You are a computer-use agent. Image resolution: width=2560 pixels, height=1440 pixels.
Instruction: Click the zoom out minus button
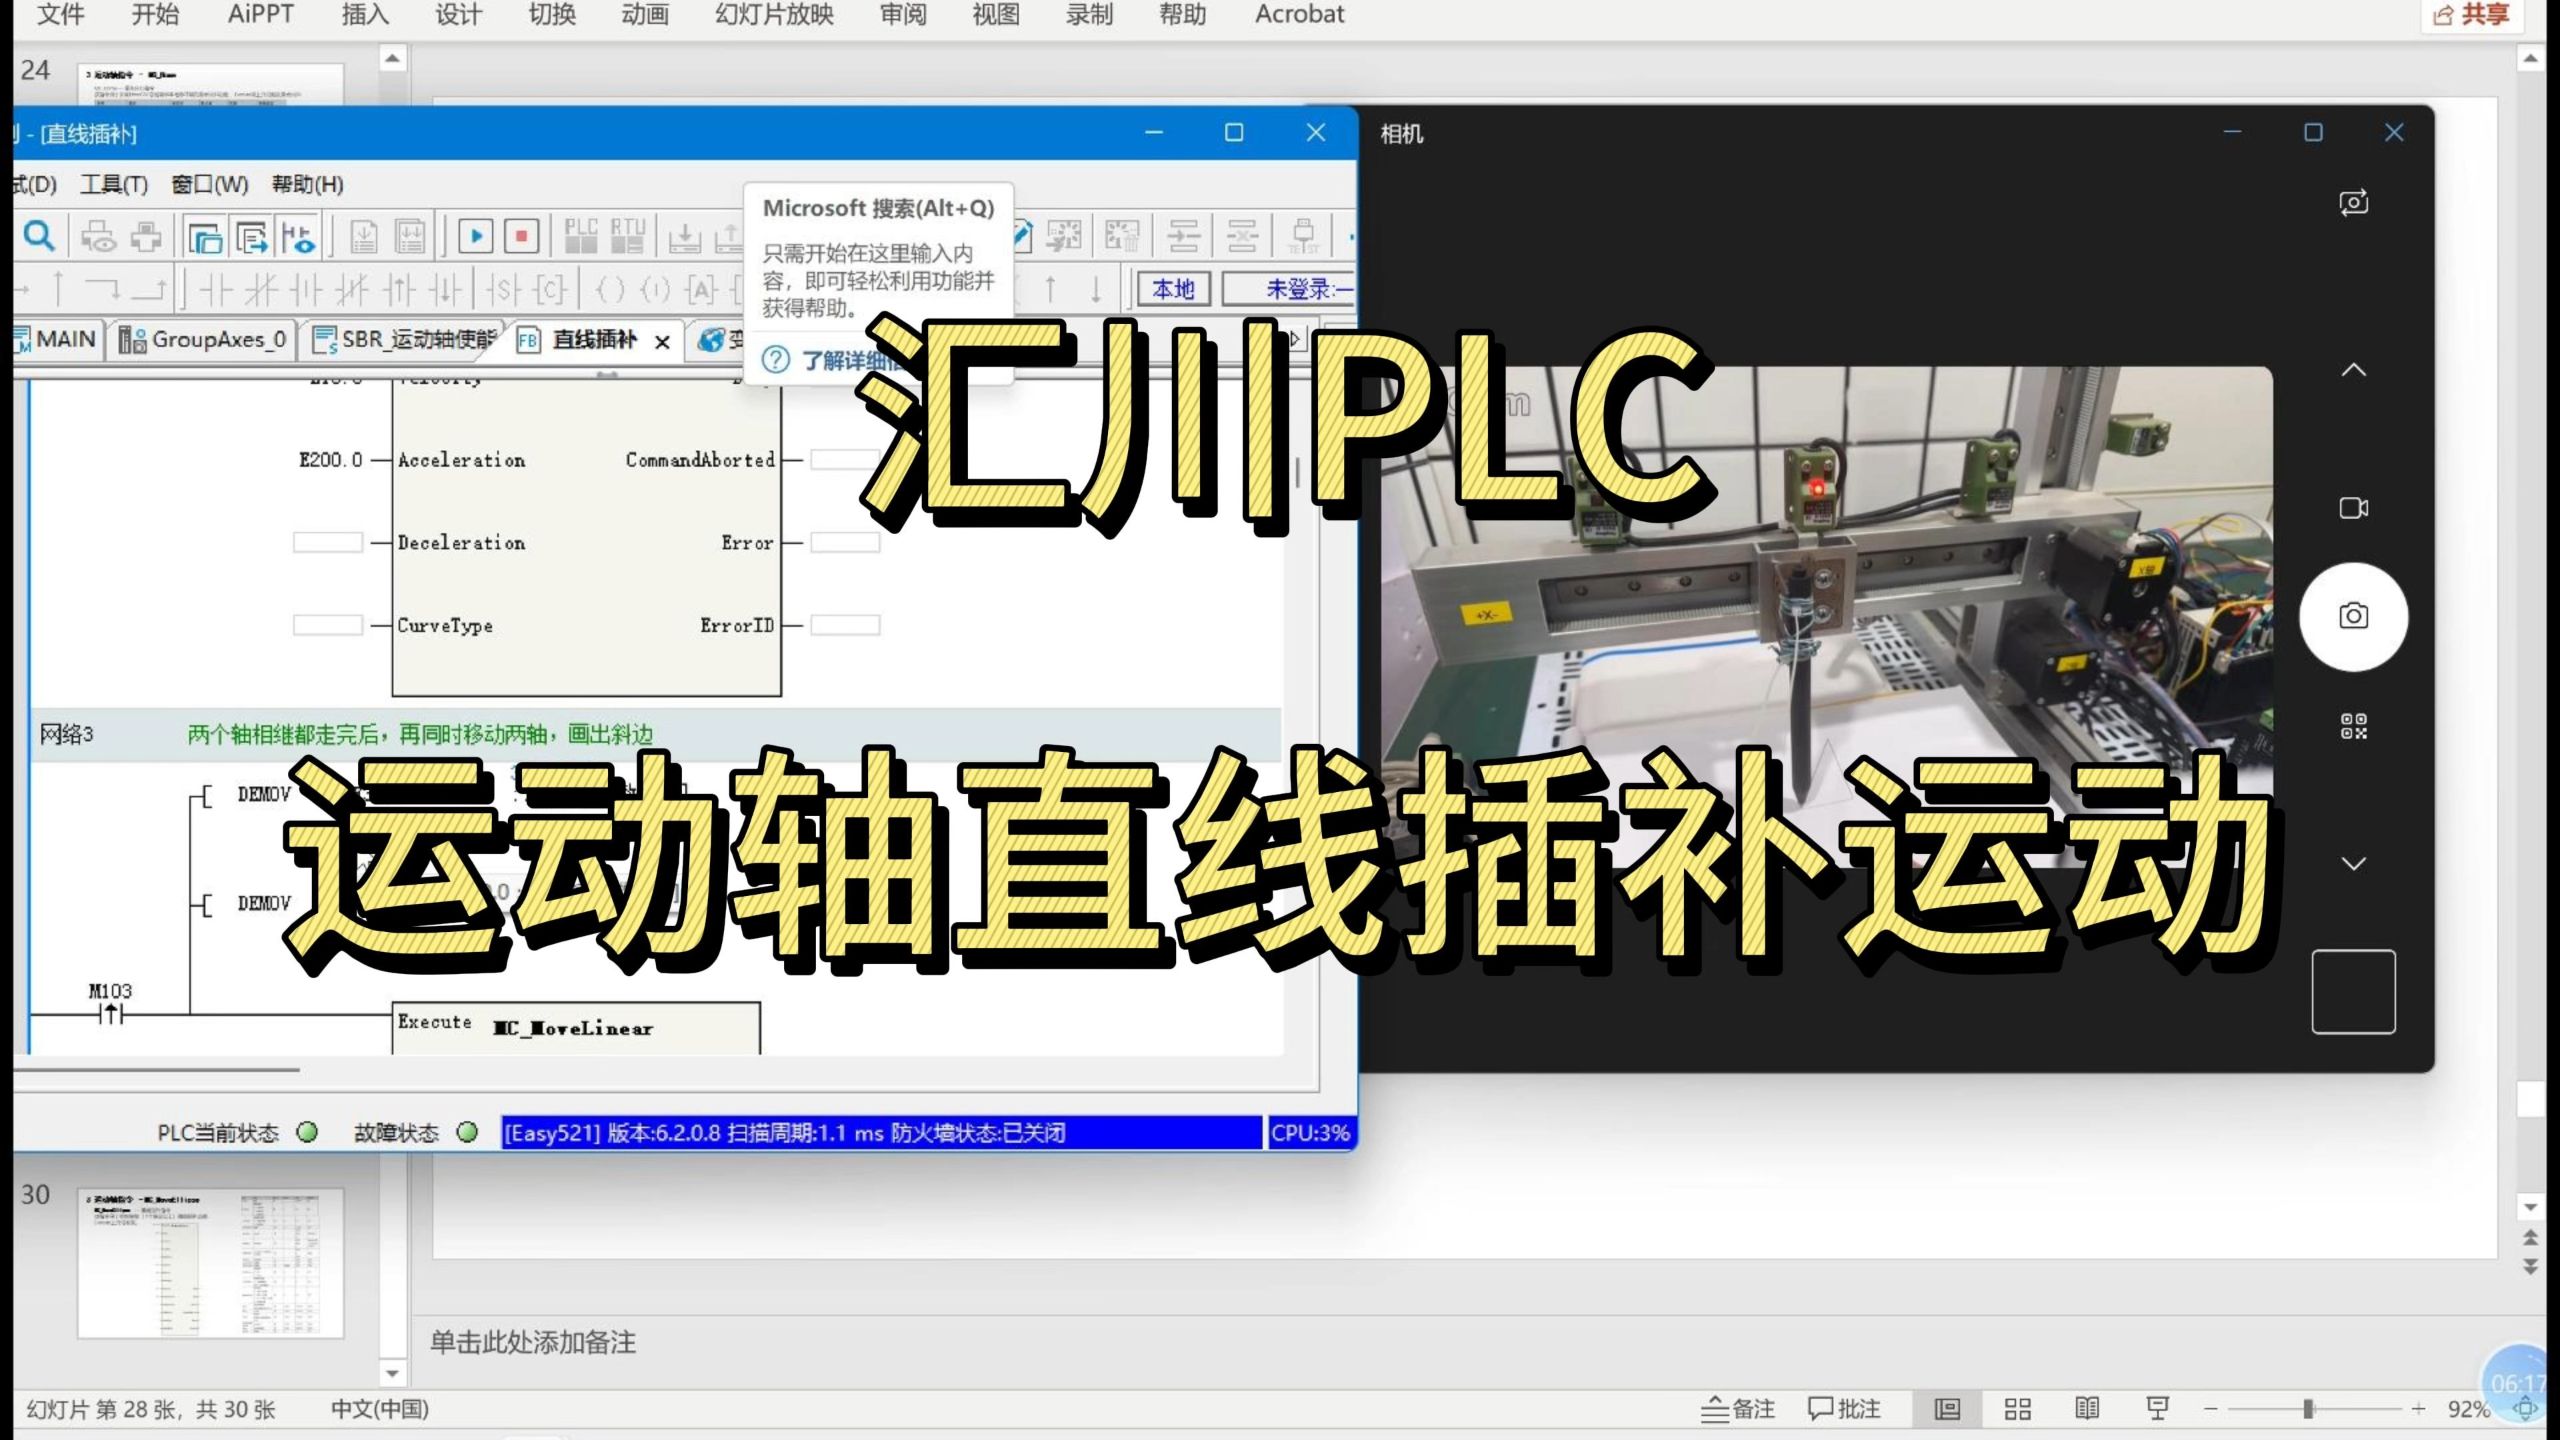pyautogui.click(x=2211, y=1409)
